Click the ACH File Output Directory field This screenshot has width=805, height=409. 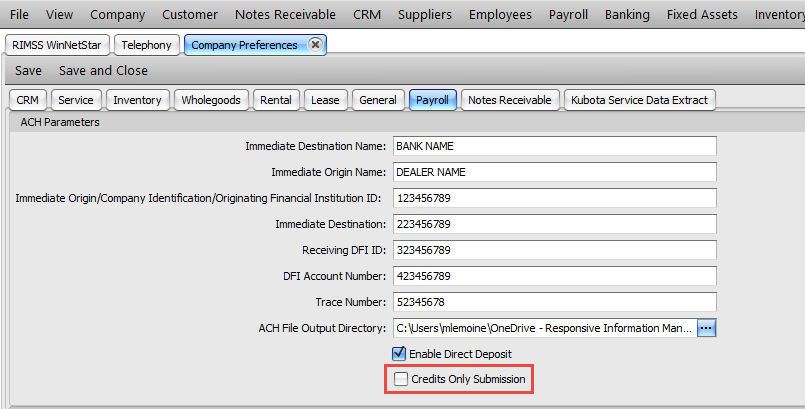coord(545,328)
